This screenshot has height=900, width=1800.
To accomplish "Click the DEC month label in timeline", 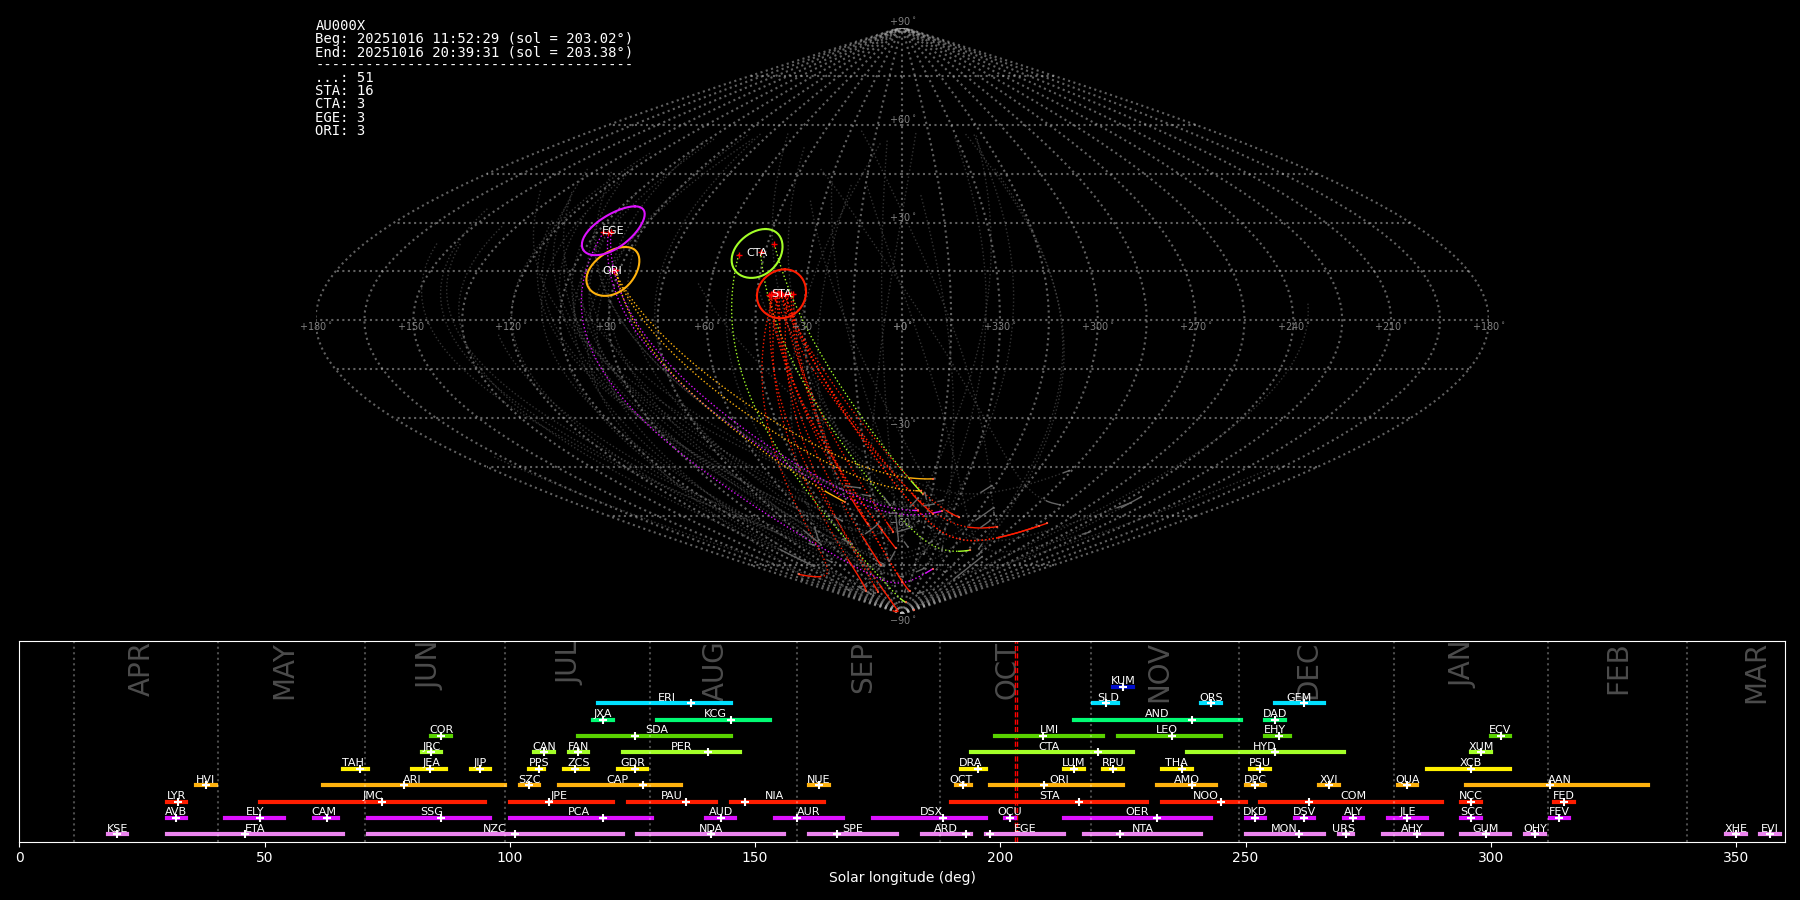I will click(1308, 670).
